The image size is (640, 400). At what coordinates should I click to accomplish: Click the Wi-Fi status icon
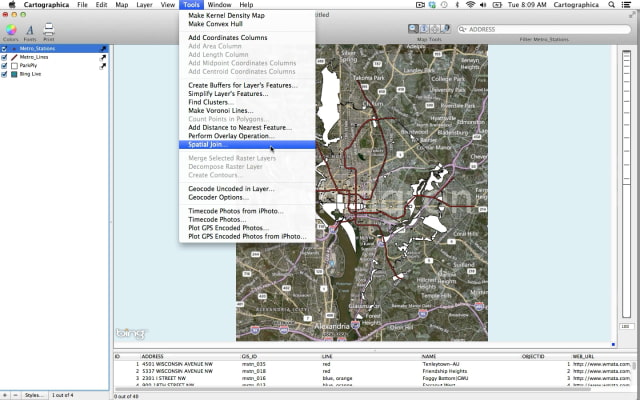471,5
